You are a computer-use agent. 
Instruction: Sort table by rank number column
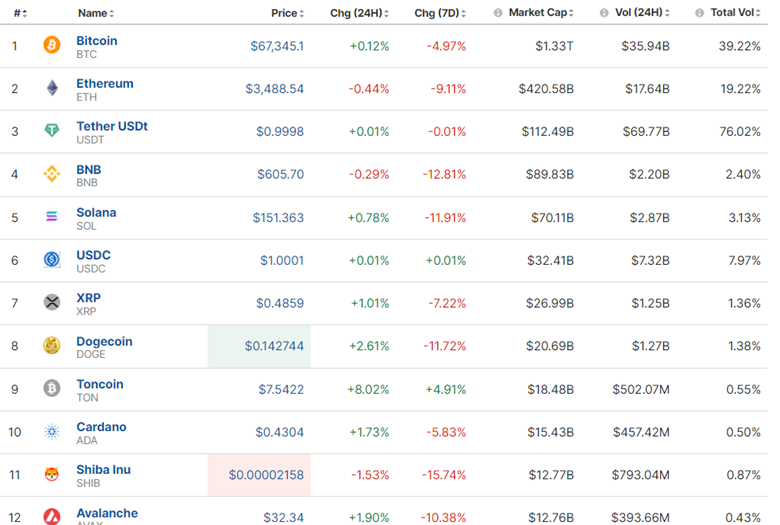[20, 13]
